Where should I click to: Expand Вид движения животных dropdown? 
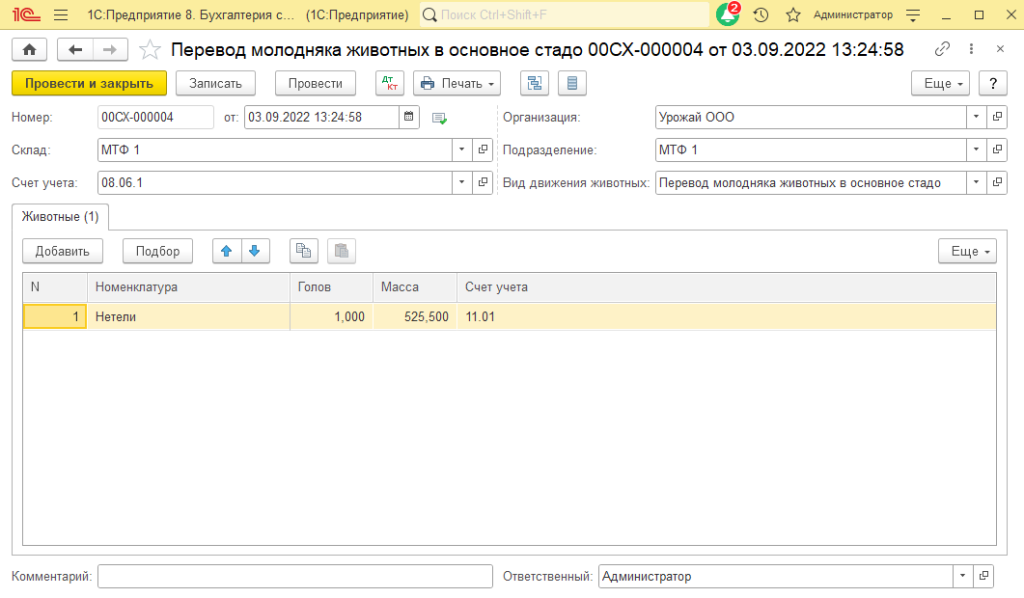pyautogui.click(x=976, y=183)
